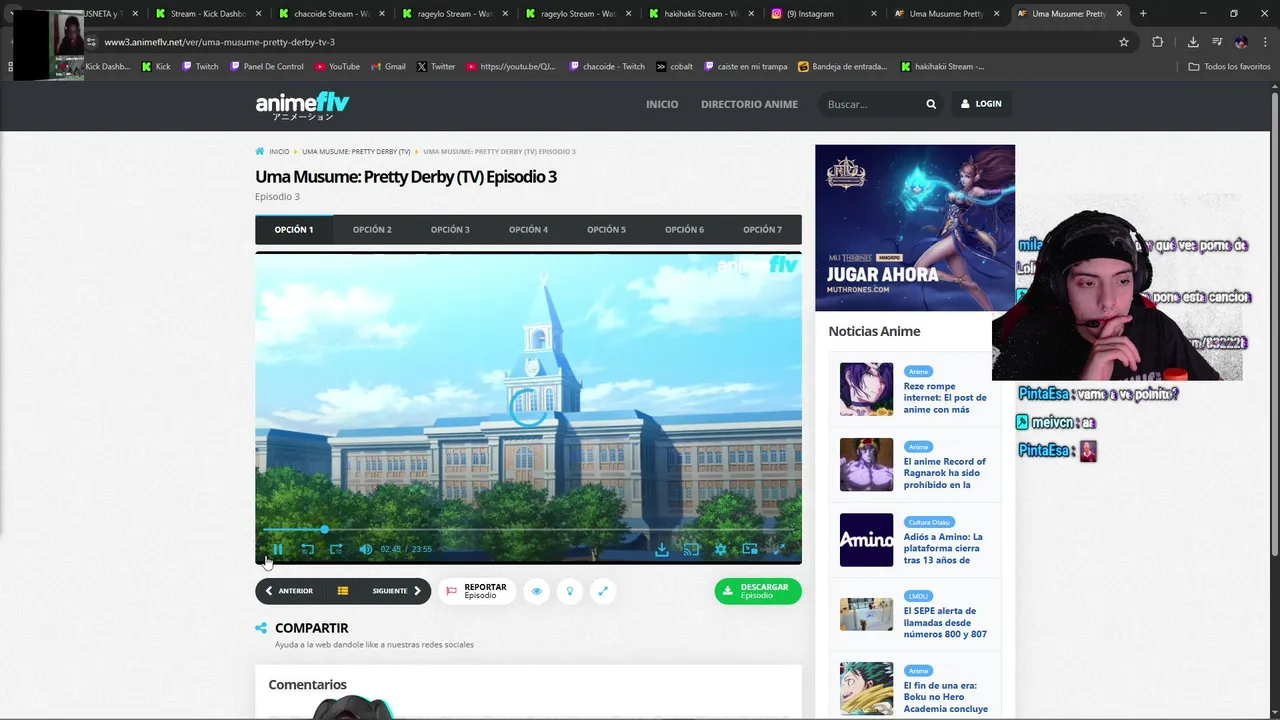Open the Reze rompe internet news thumbnail
This screenshot has height=720, width=1280.
click(866, 389)
